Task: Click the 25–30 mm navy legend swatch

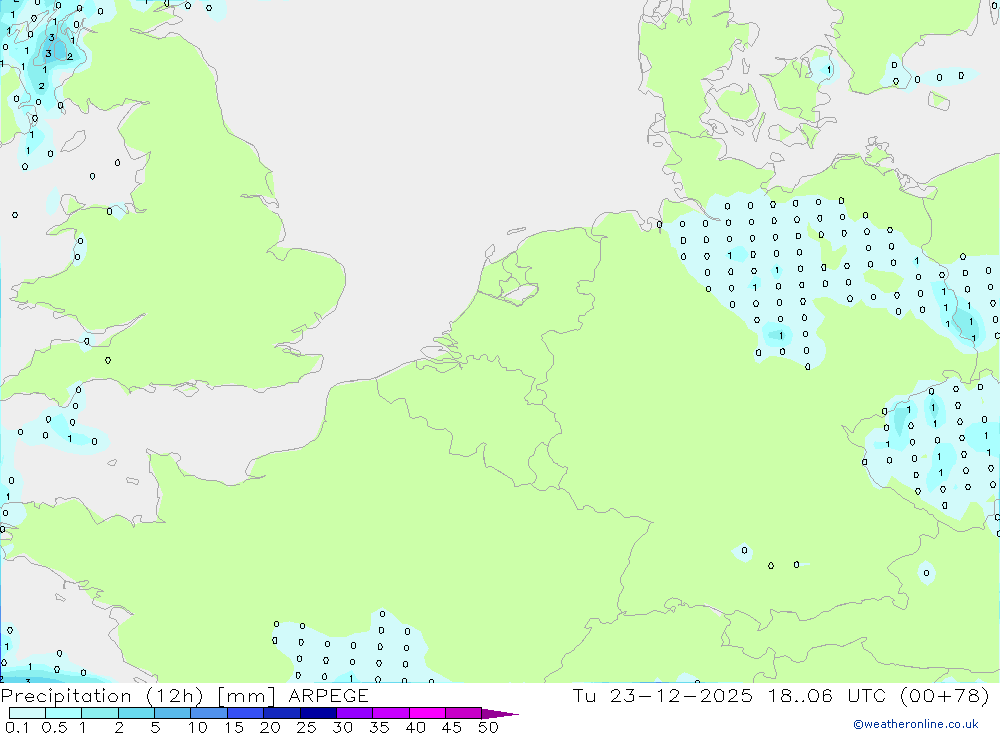Action: point(318,713)
